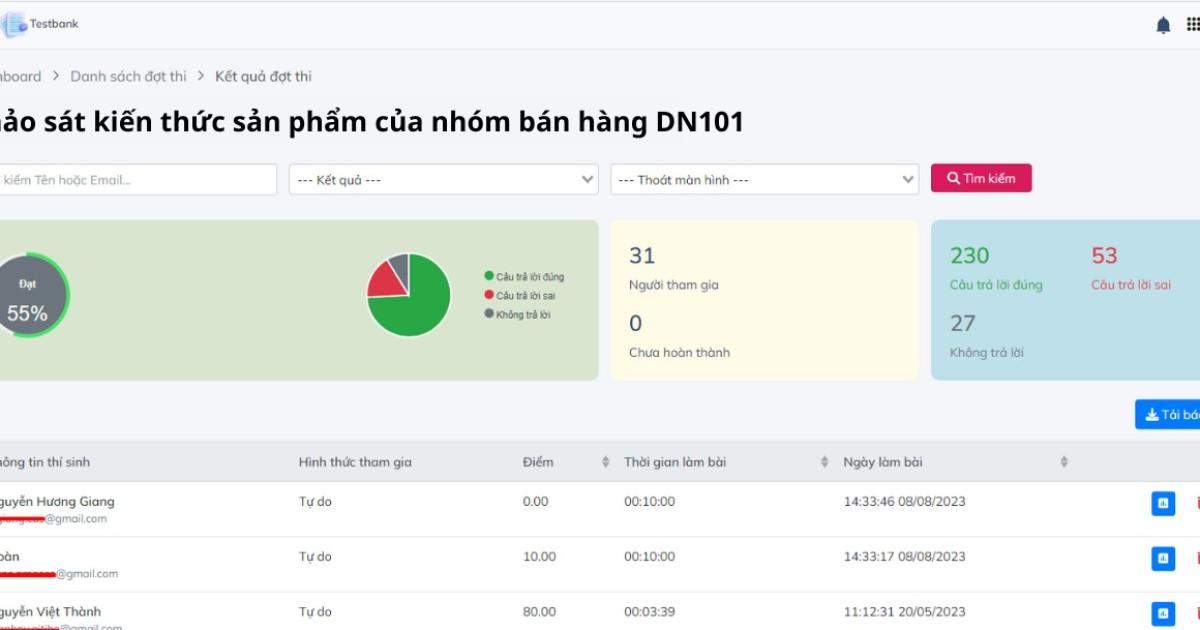Go to Danh sách đợt thi breadcrumb
The width and height of the screenshot is (1200, 630).
point(128,76)
